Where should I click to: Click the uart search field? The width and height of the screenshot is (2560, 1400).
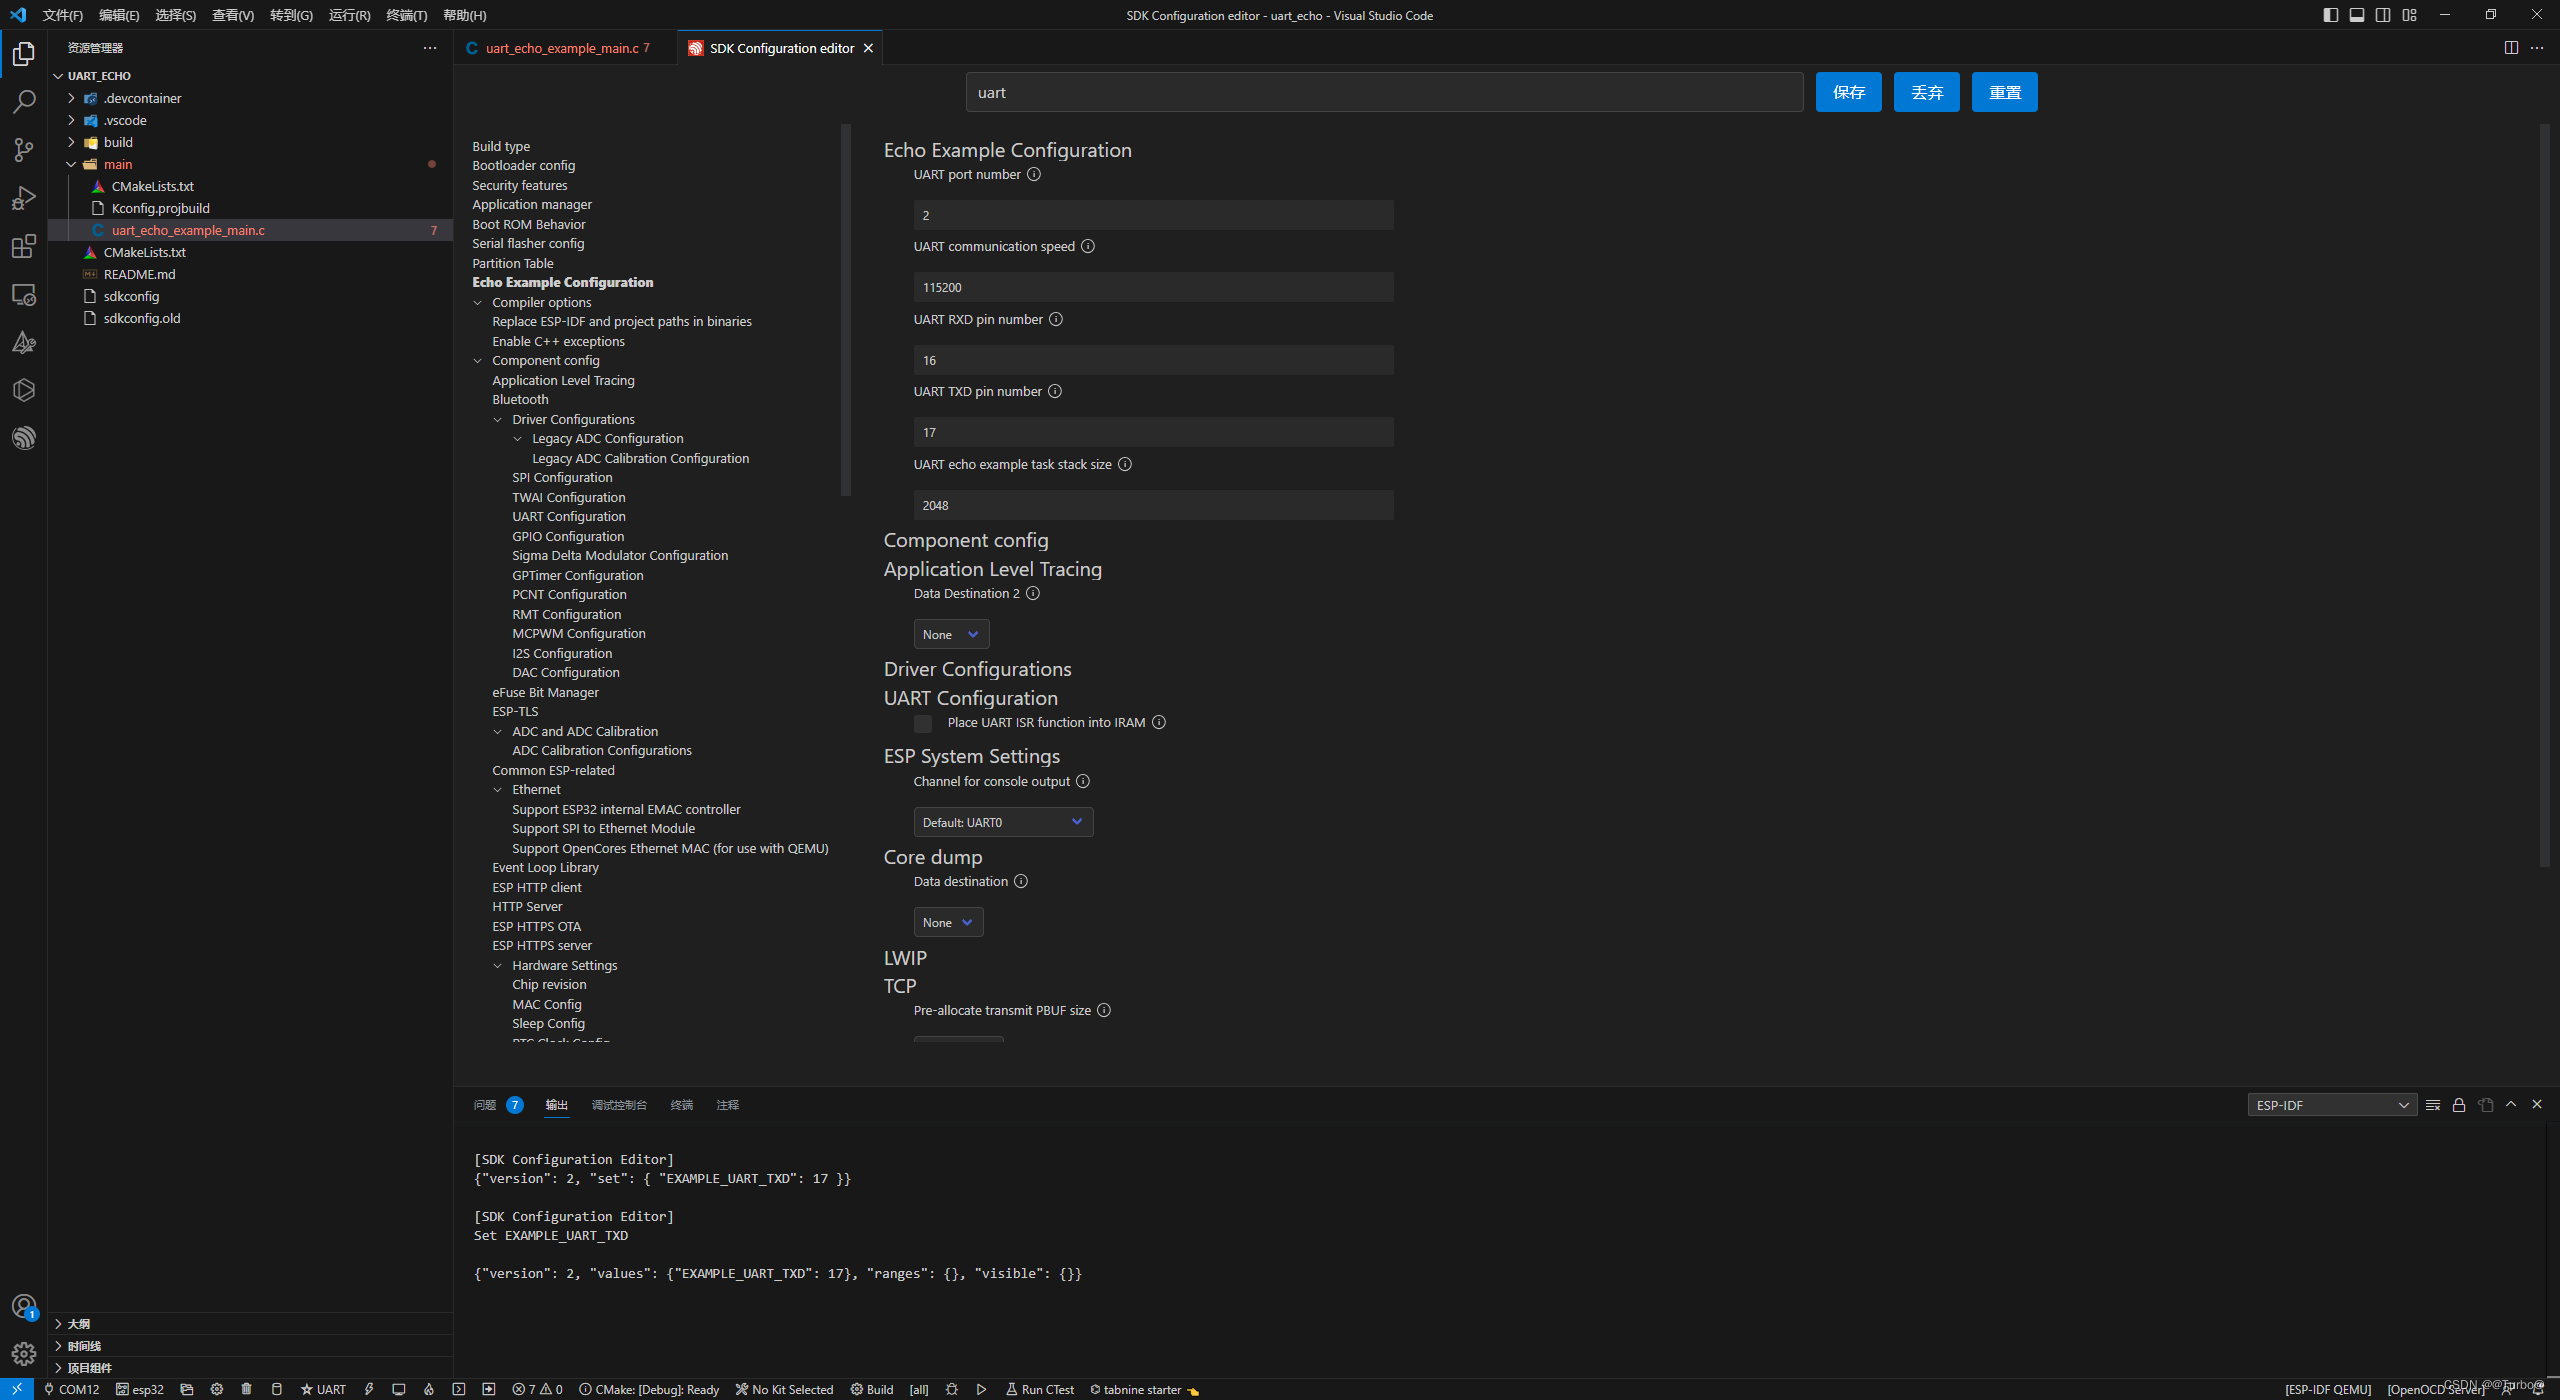[x=1384, y=92]
